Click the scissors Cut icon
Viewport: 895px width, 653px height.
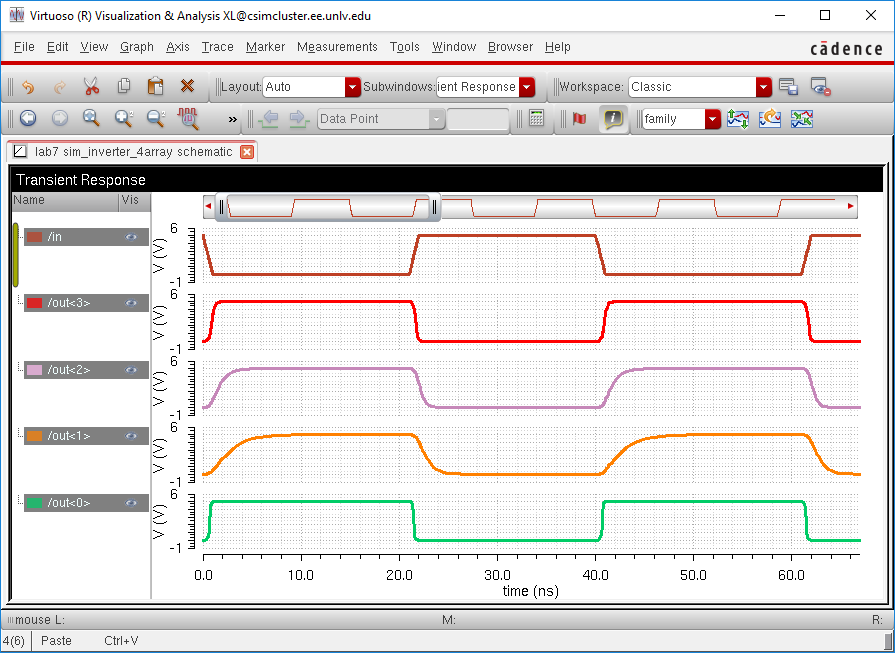(x=91, y=87)
